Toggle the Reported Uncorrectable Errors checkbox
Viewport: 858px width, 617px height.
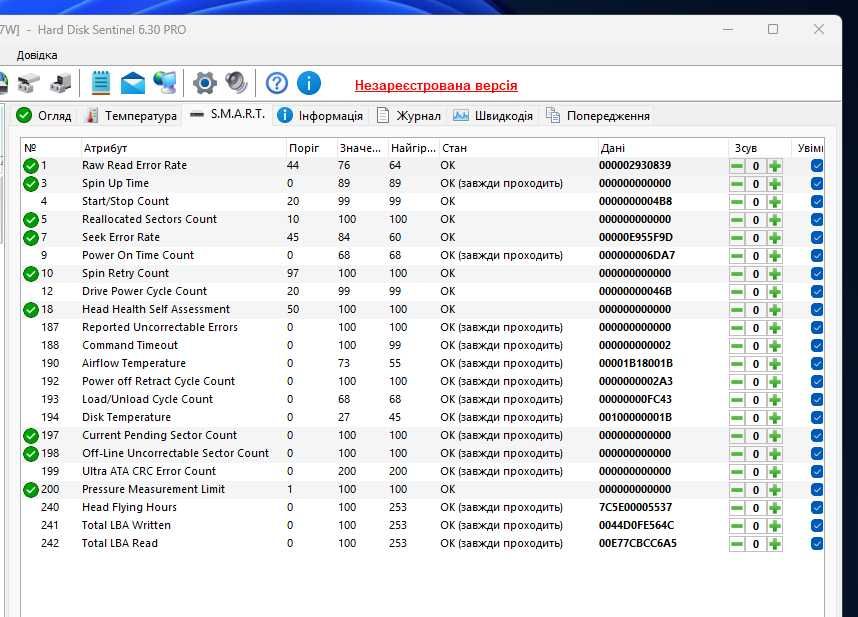817,328
